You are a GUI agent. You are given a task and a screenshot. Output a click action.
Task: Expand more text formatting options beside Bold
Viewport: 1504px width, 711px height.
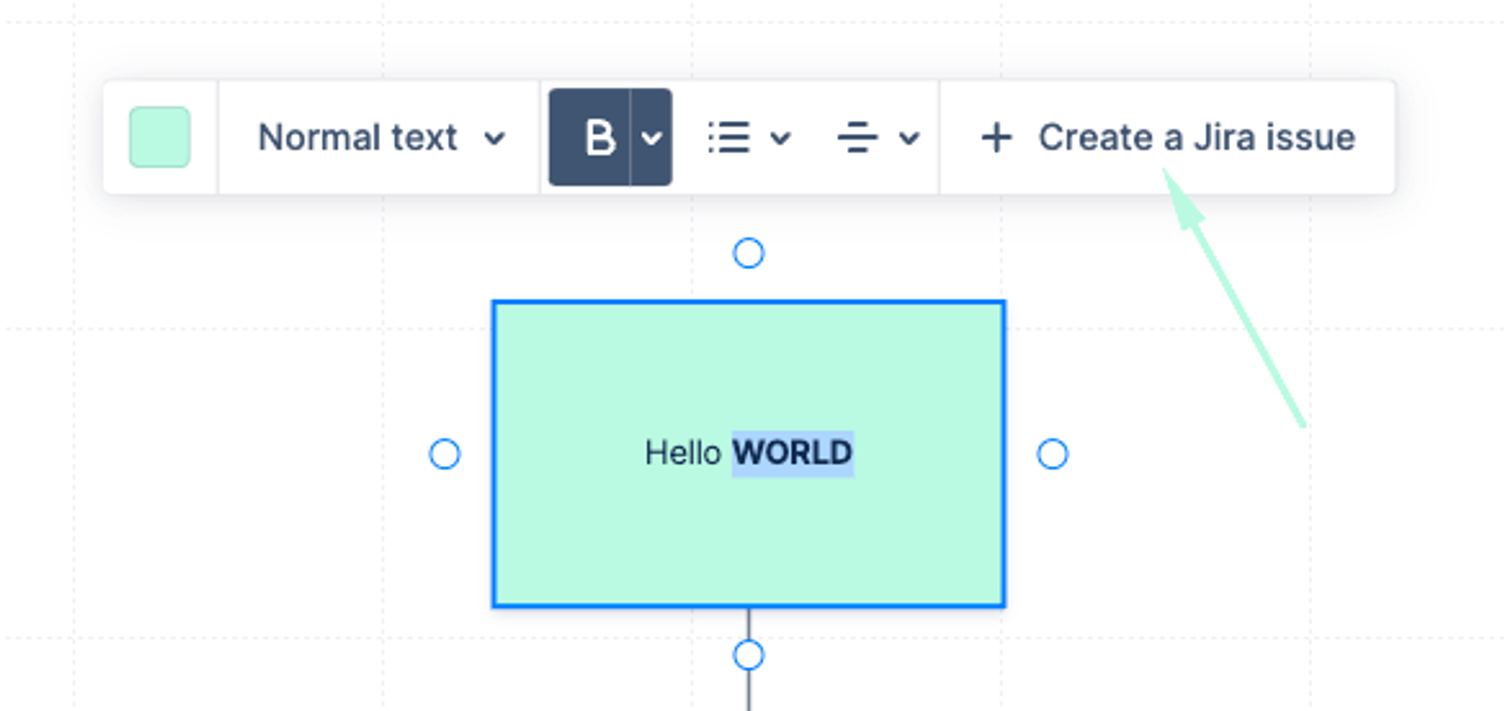click(651, 137)
